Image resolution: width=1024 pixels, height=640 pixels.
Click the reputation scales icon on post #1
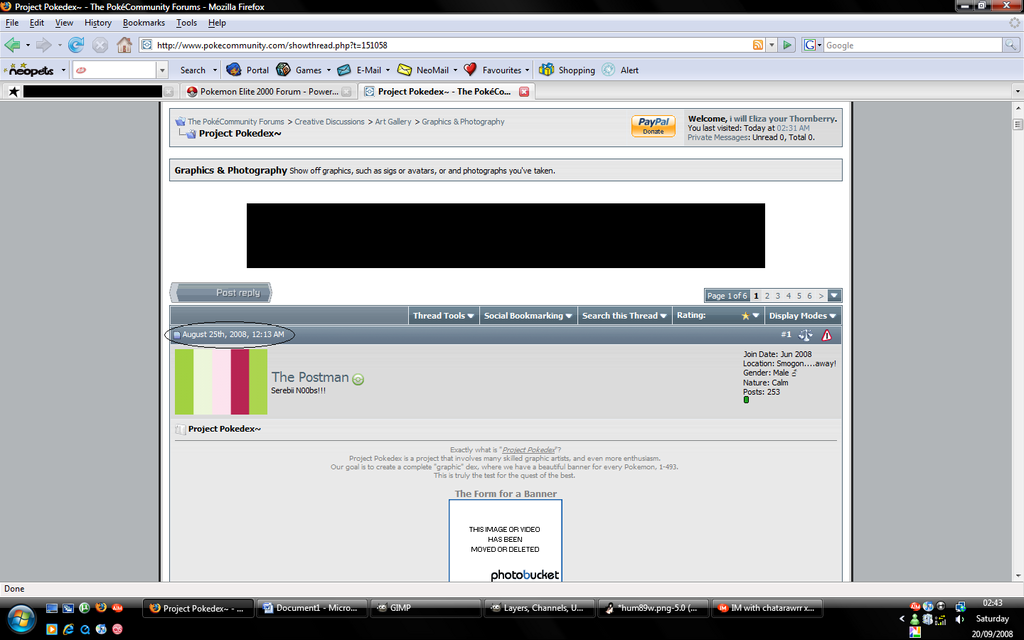click(805, 335)
